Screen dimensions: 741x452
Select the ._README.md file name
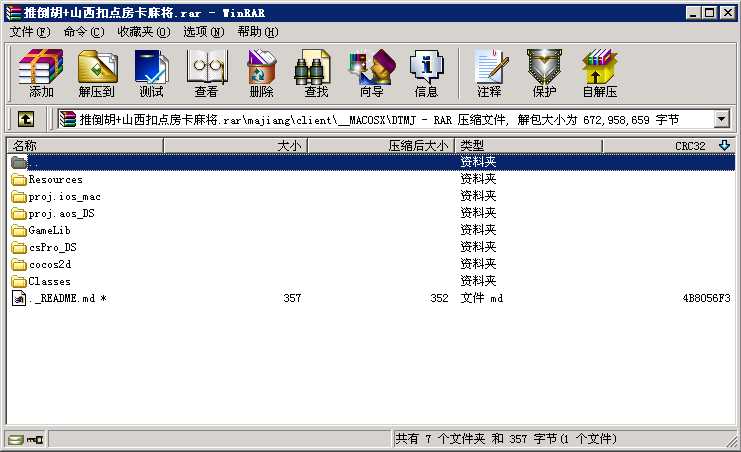point(67,298)
